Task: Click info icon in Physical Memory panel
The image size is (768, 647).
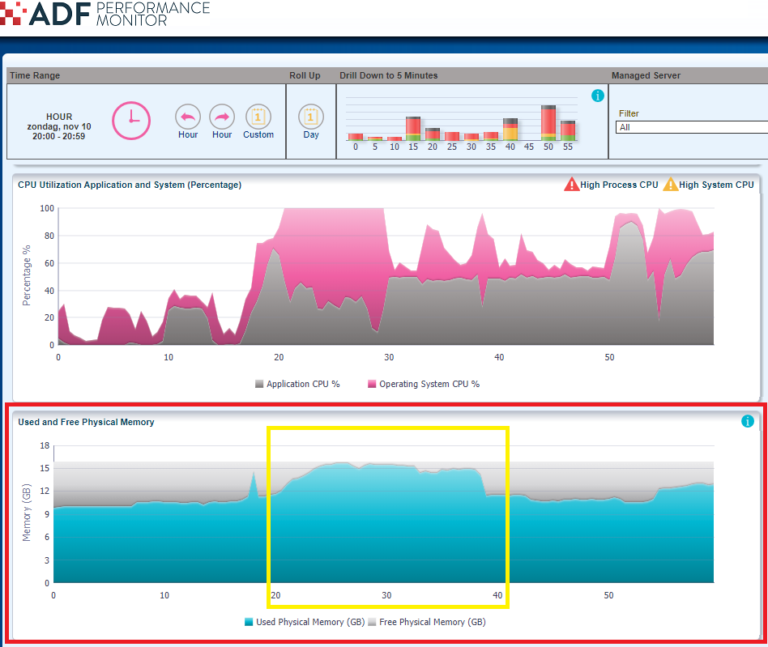Action: (x=747, y=422)
